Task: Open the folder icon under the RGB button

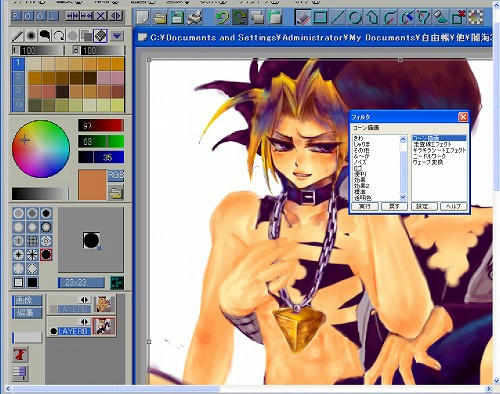Action: click(116, 192)
